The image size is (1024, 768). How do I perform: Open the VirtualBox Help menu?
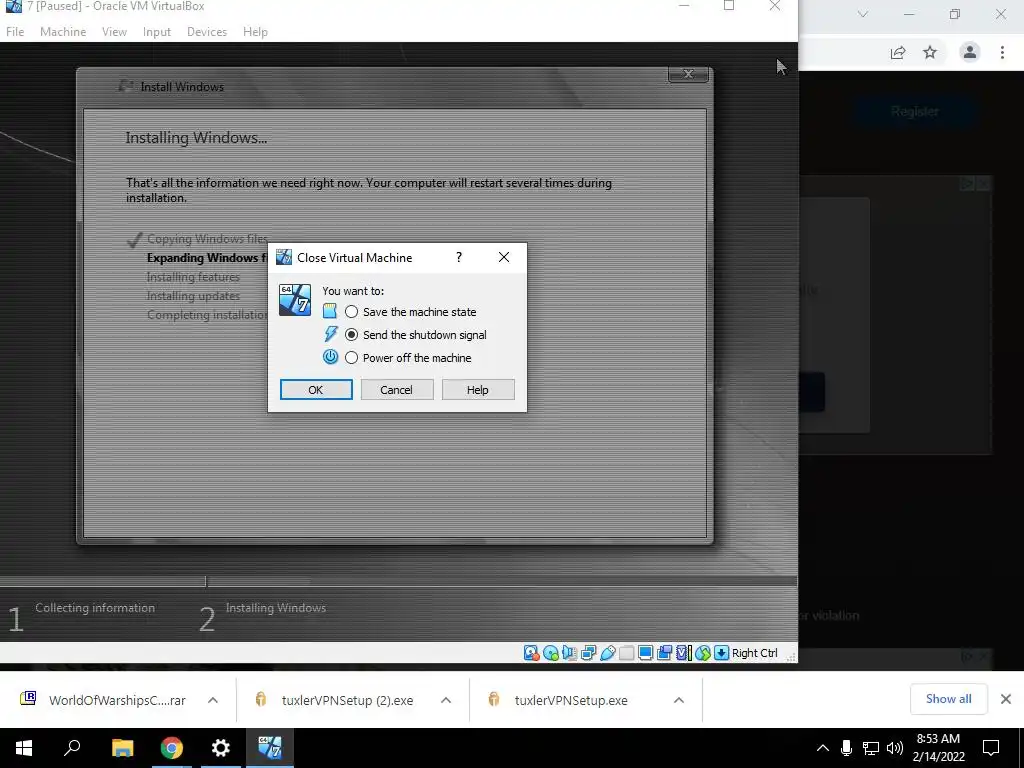[255, 31]
